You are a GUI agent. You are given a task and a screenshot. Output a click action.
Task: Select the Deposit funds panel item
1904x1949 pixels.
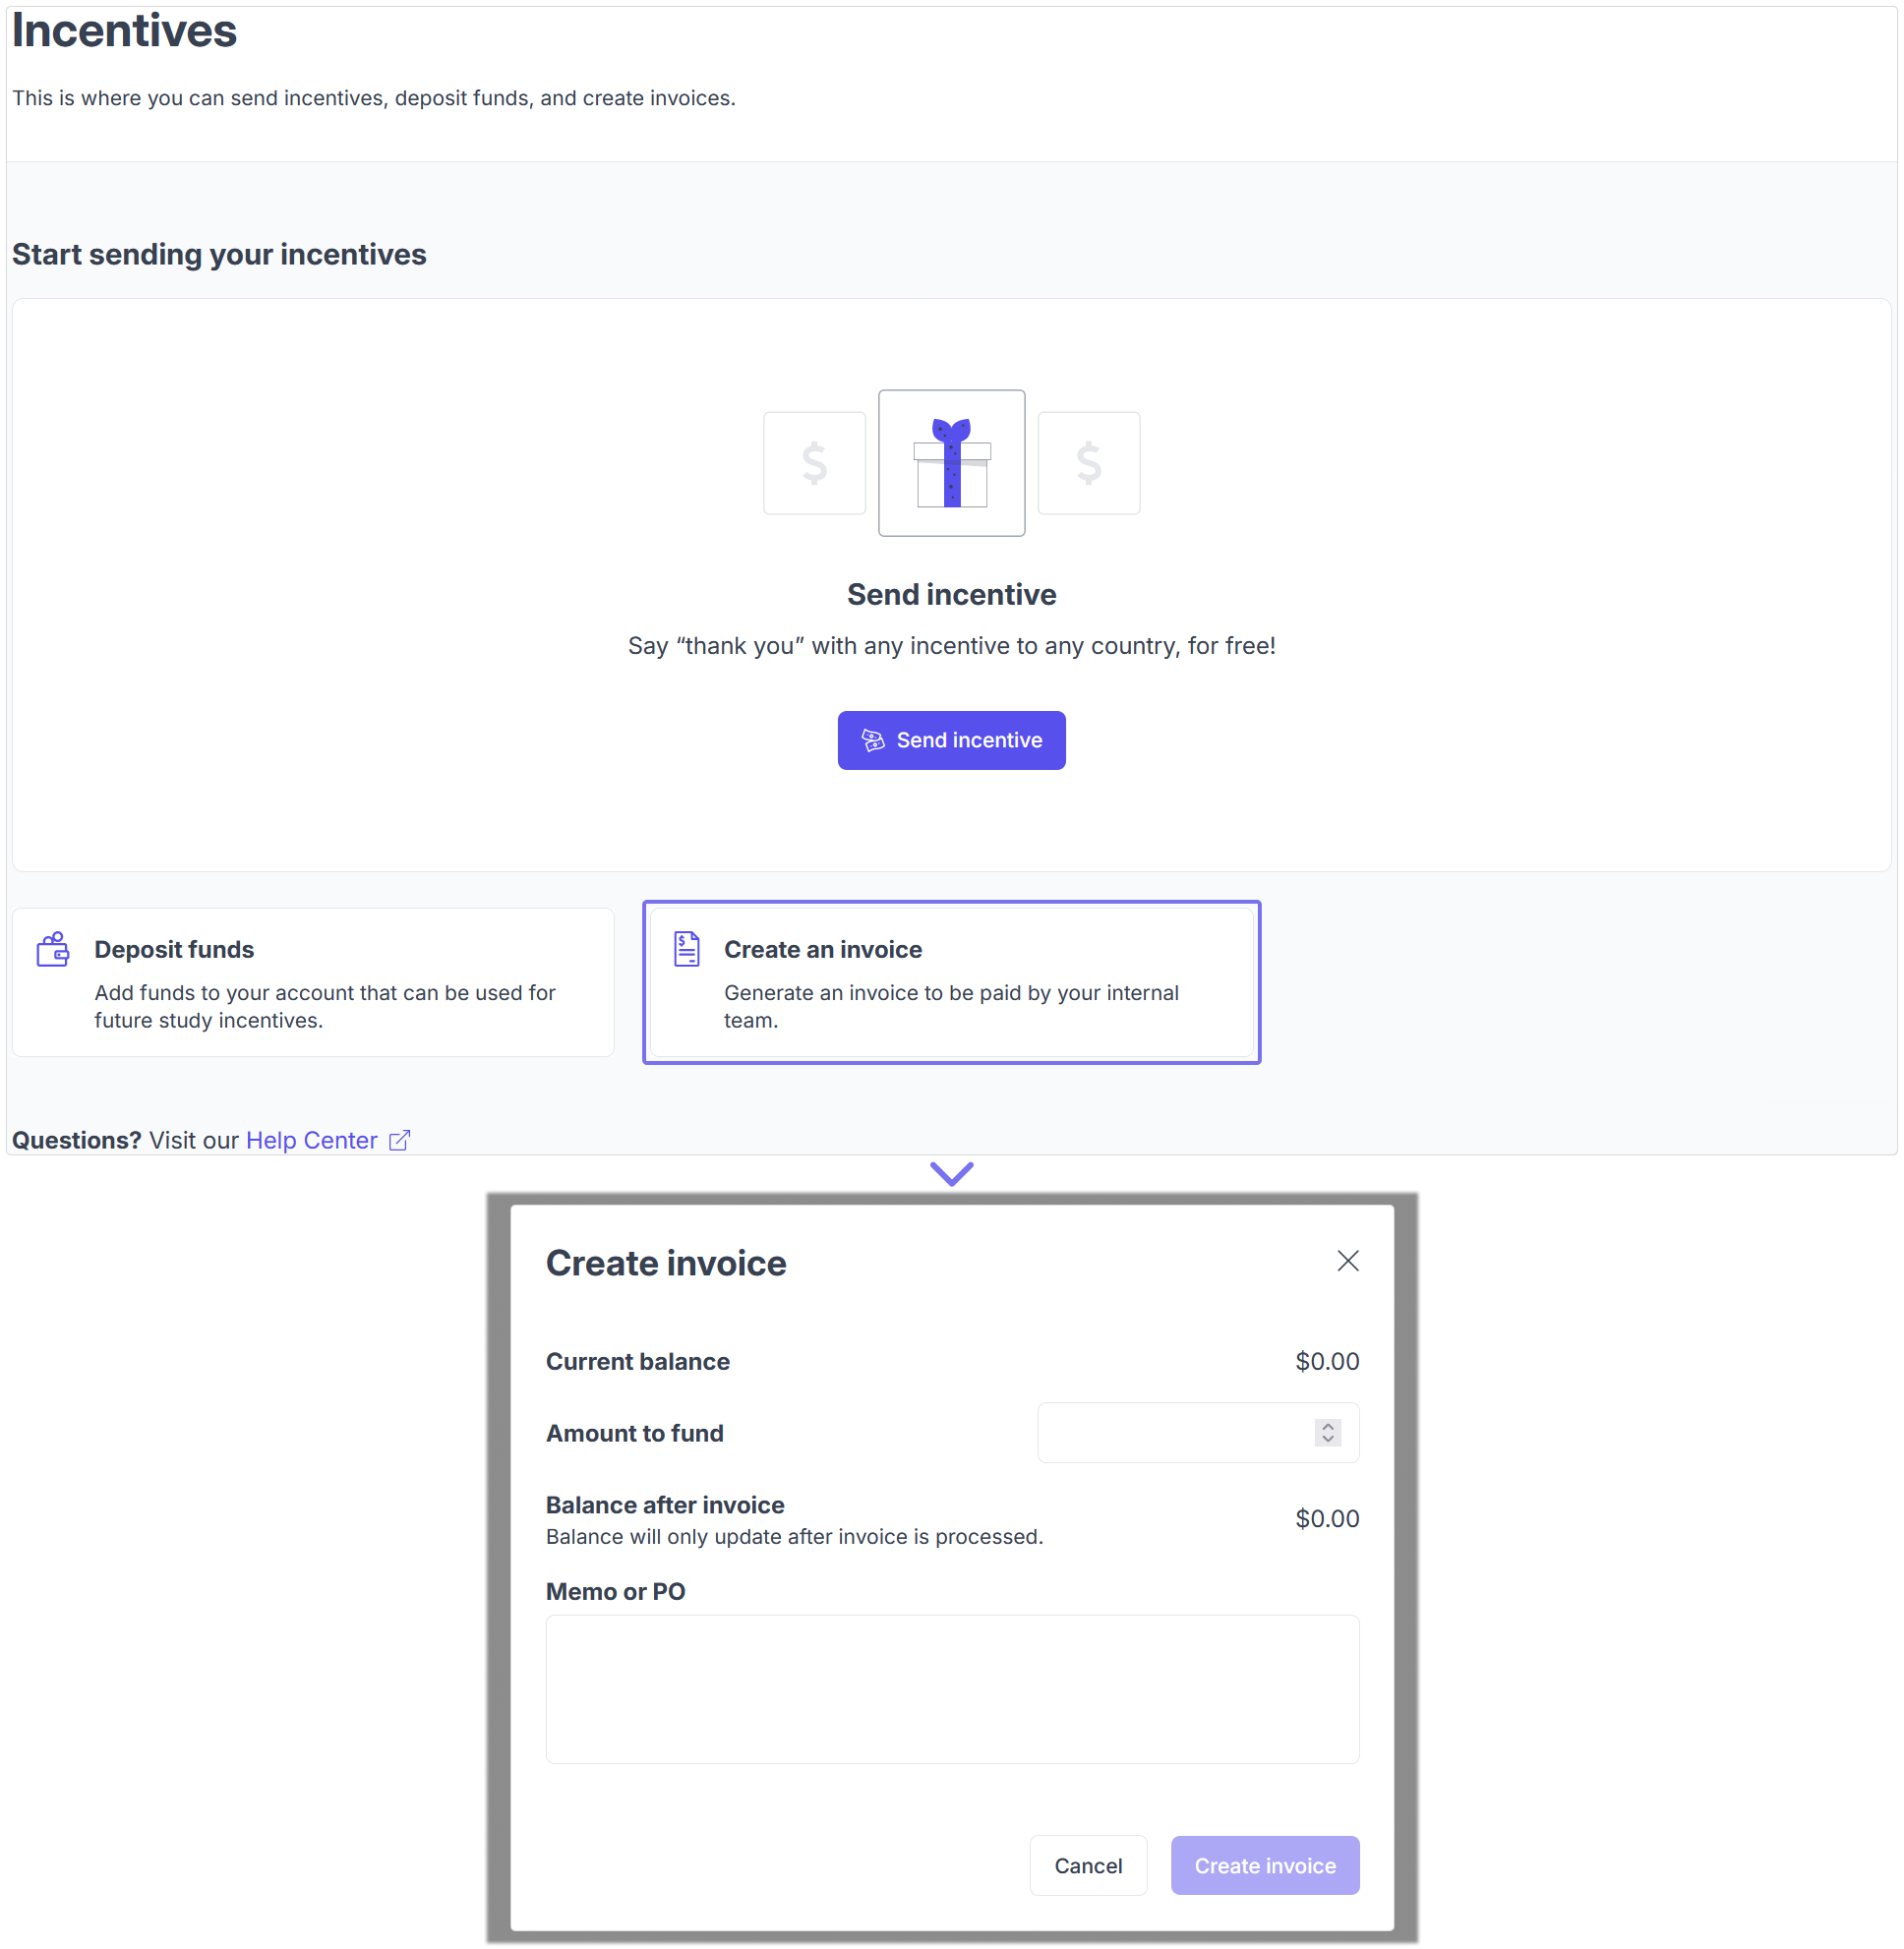pyautogui.click(x=321, y=983)
